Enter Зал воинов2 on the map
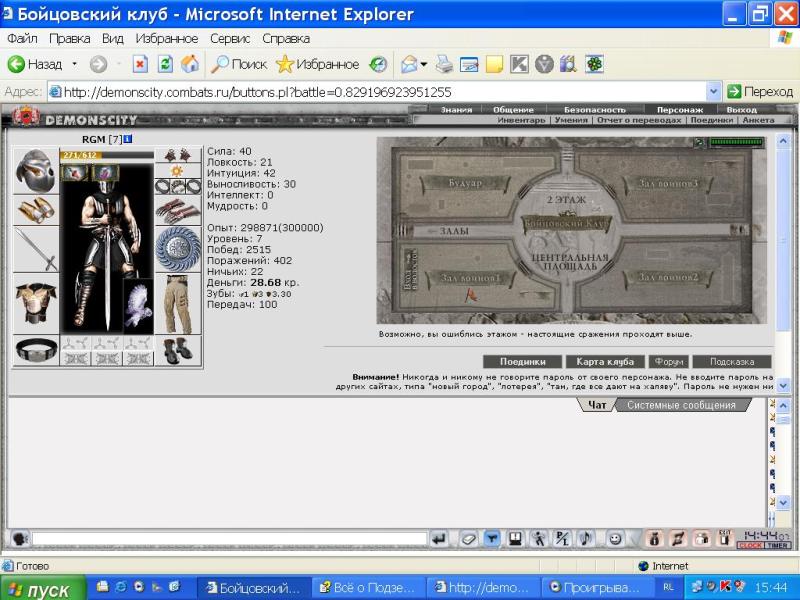800x600 pixels. tap(667, 278)
